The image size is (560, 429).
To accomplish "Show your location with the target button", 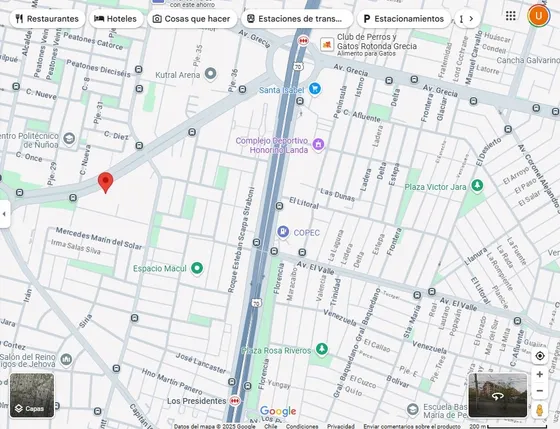I will click(540, 356).
